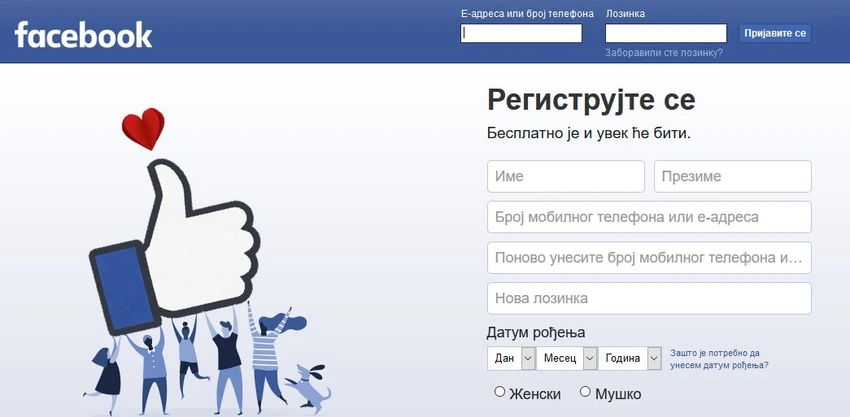The image size is (850, 417).
Task: Open the Месец month dropdown
Action: pos(567,358)
